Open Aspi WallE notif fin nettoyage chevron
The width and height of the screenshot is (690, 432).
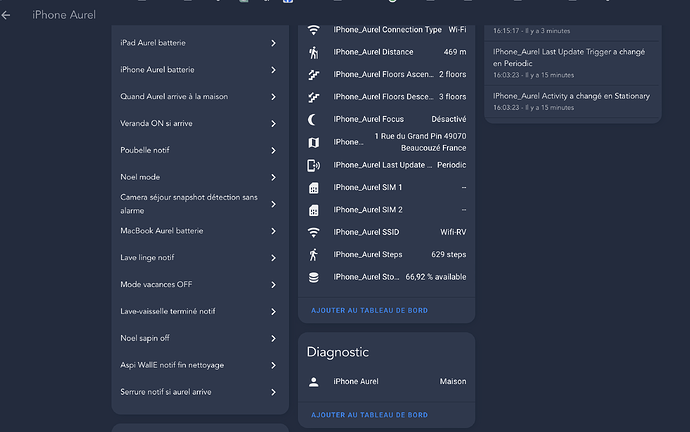tap(273, 365)
